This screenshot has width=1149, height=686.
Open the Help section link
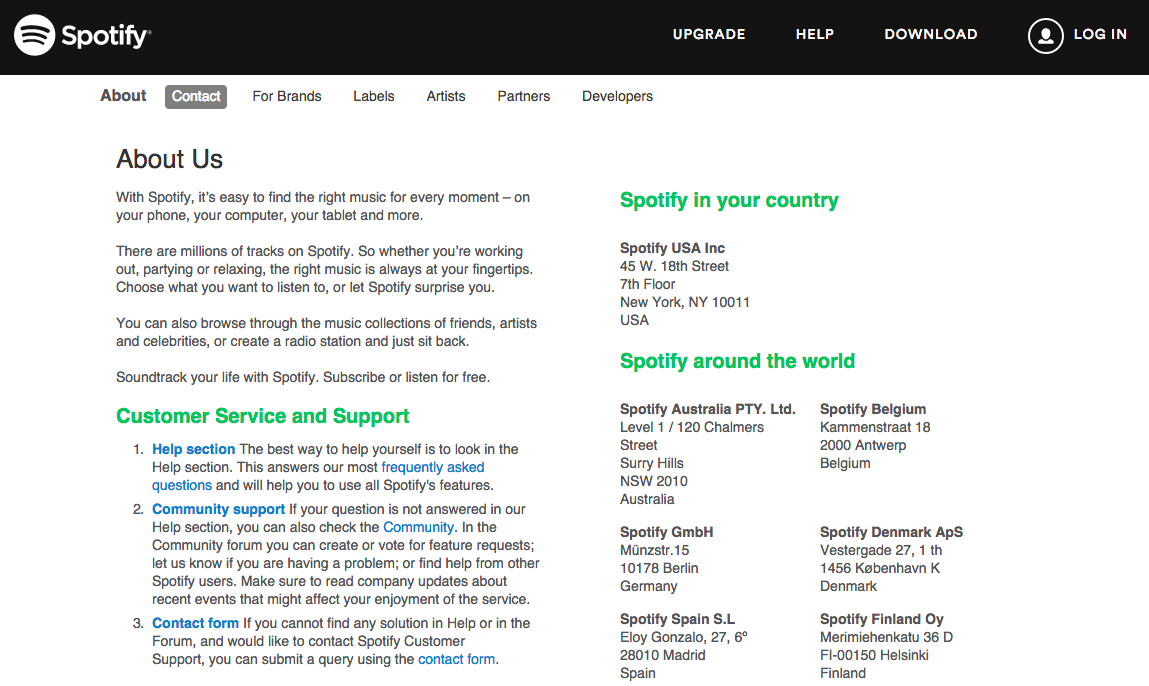(193, 449)
